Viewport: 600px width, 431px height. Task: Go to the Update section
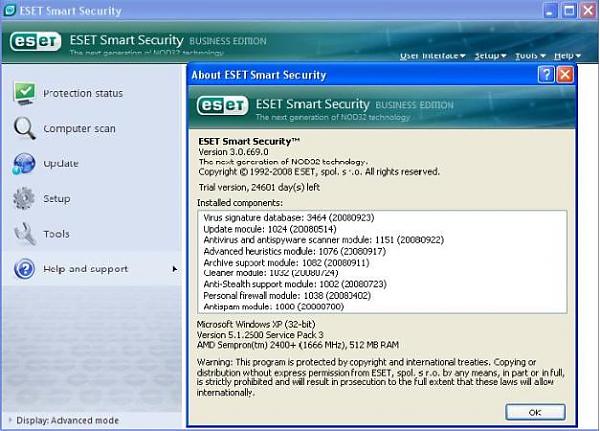tap(61, 164)
